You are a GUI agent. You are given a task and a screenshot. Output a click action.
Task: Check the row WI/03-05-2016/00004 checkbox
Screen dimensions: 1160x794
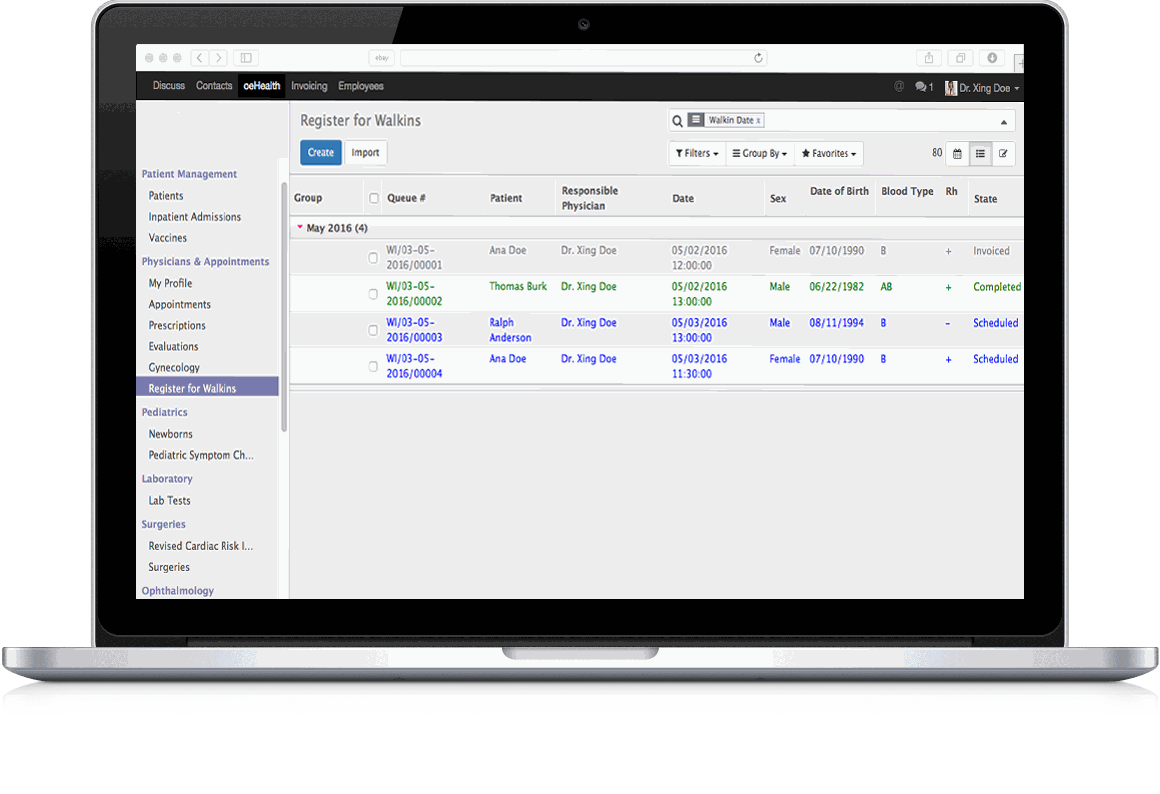coord(373,366)
